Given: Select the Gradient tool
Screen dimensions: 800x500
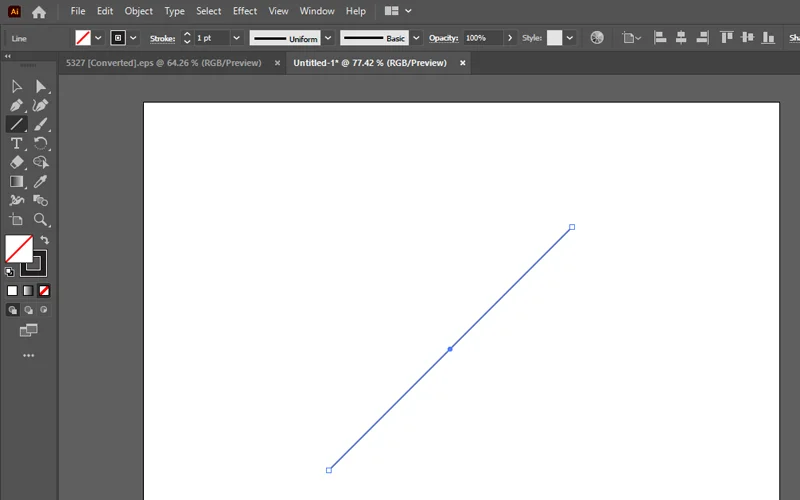Looking at the screenshot, I should click(17, 181).
